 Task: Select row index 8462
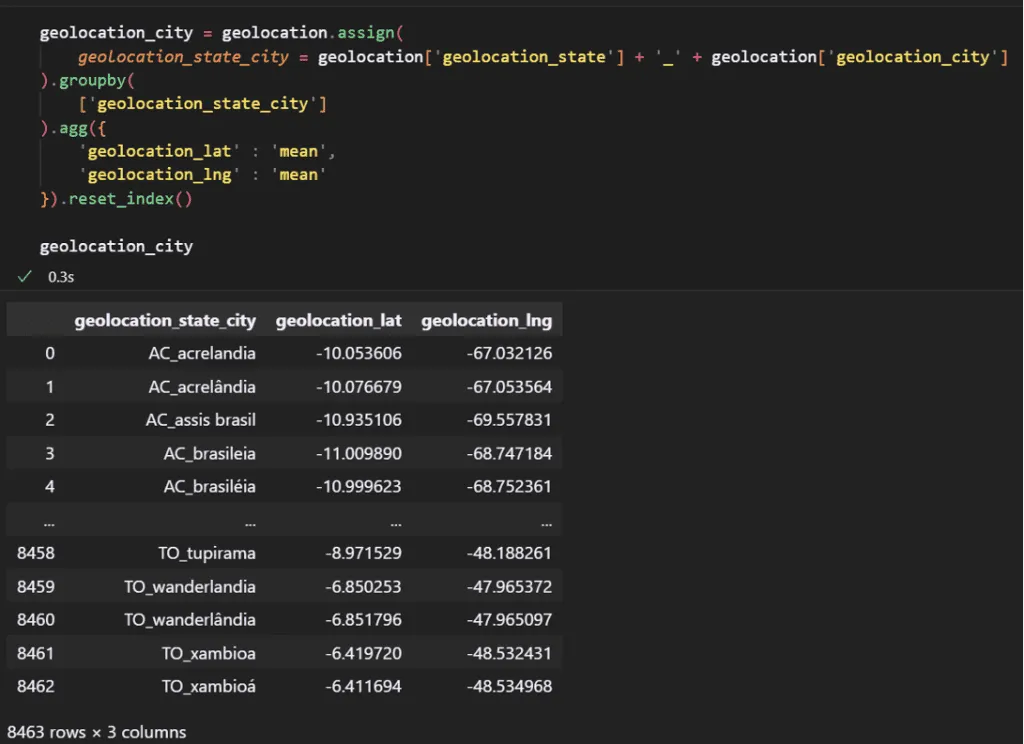tap(36, 686)
